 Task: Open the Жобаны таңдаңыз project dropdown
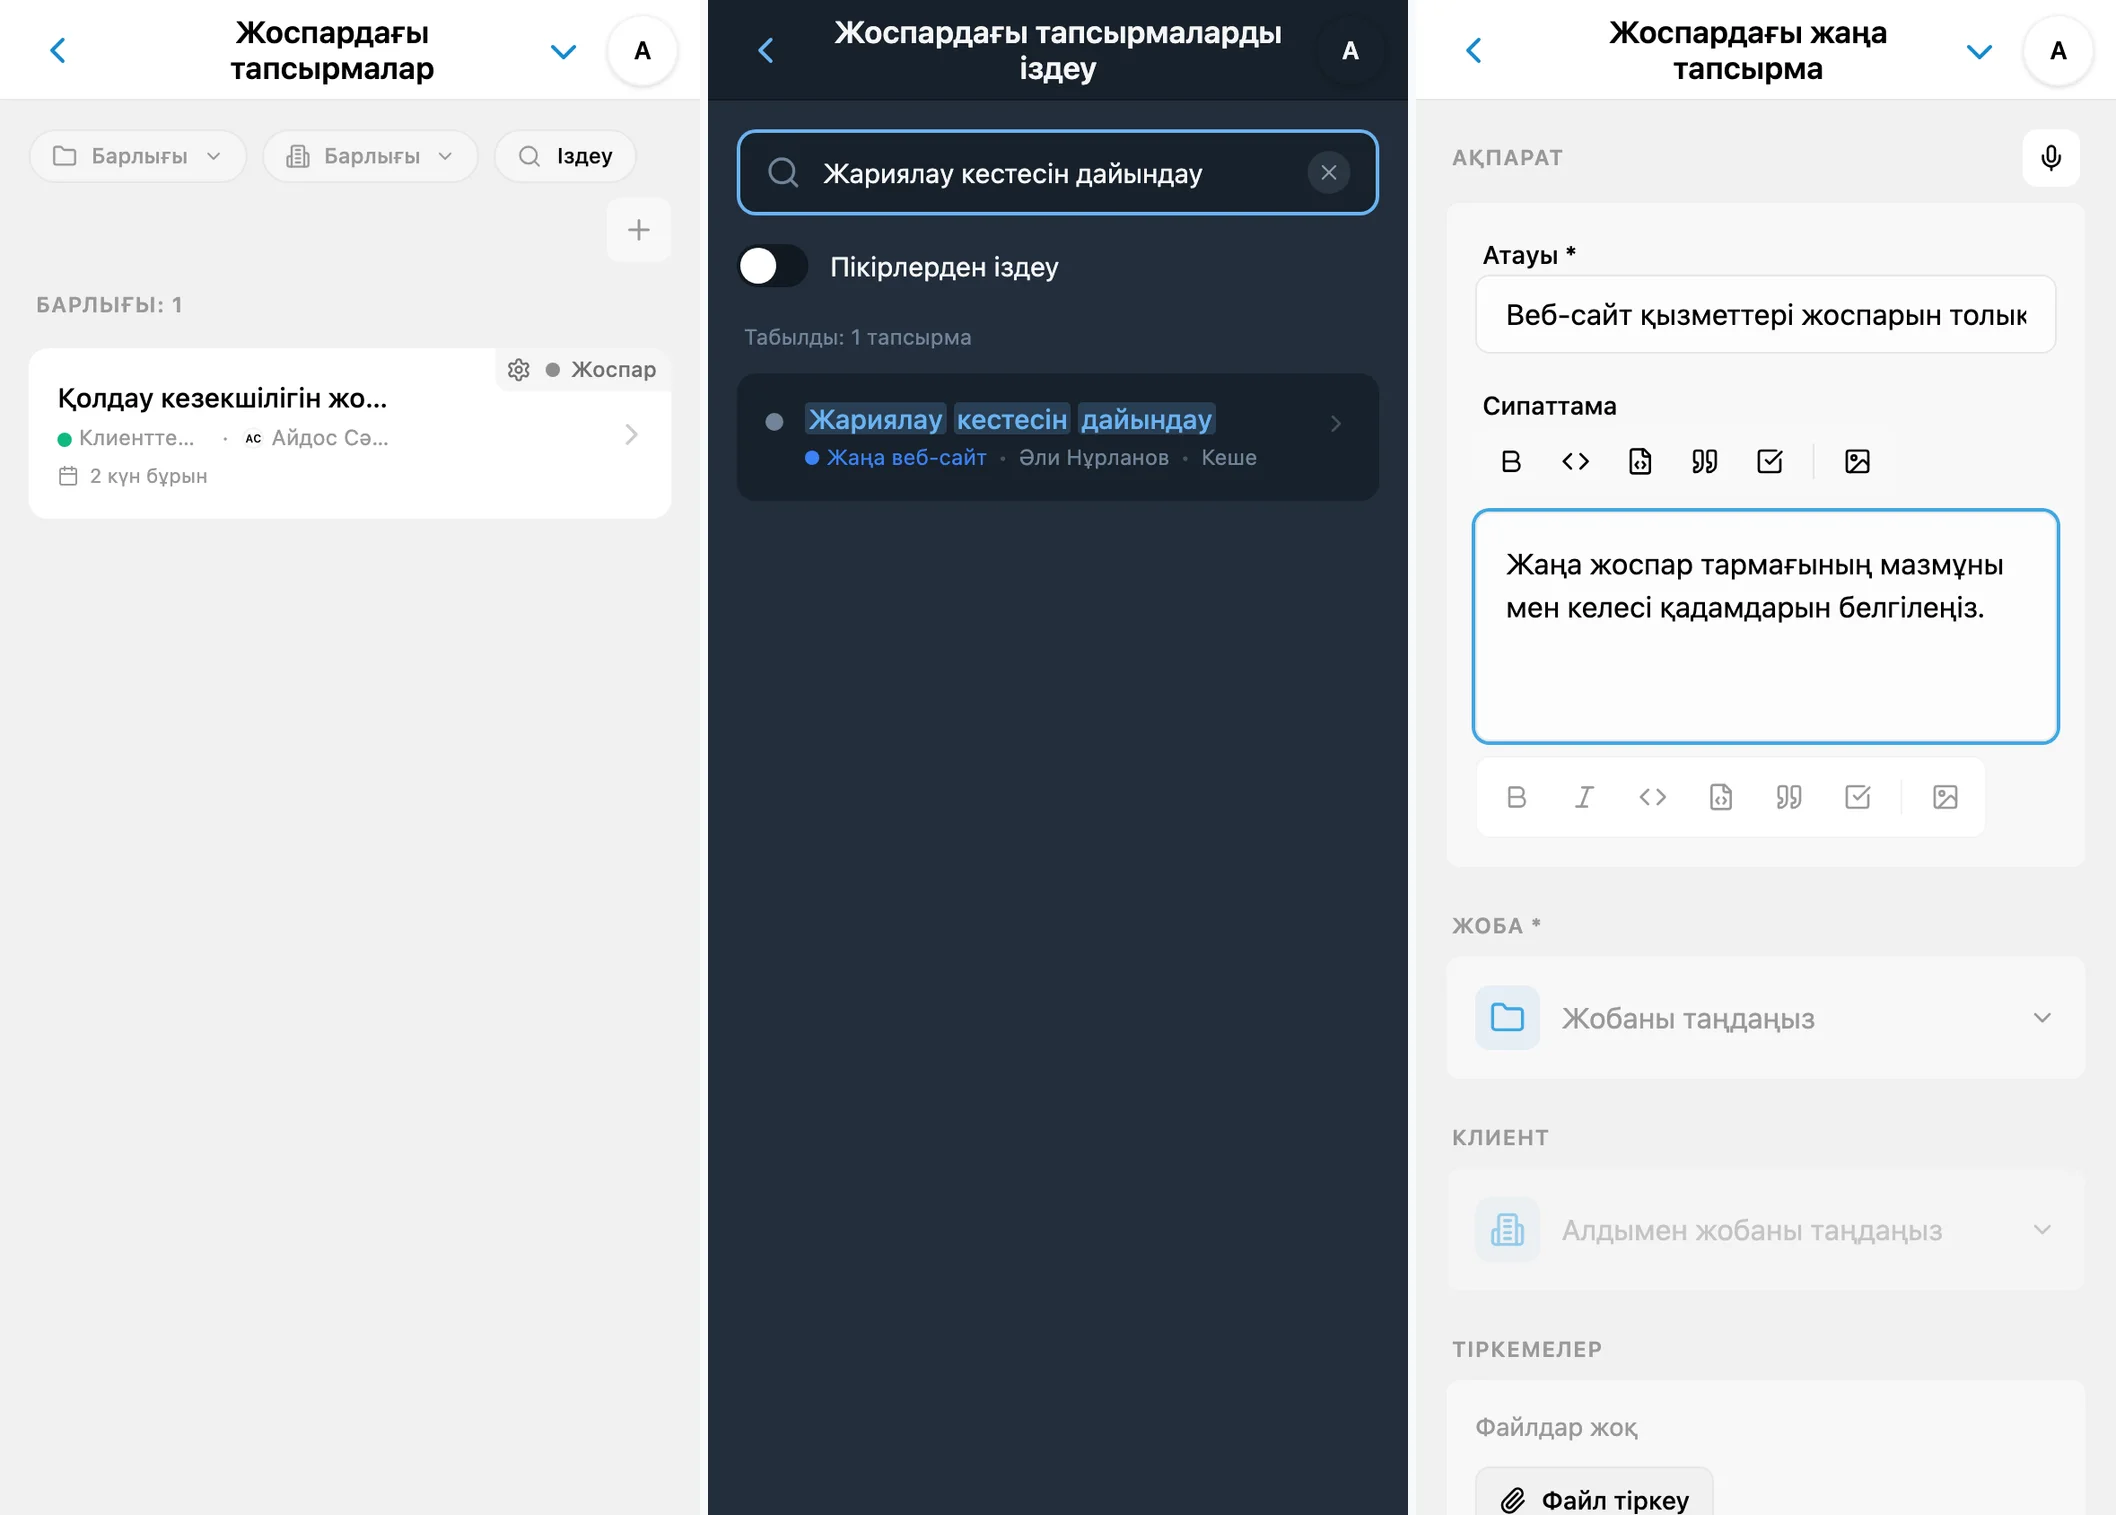[x=1766, y=1018]
